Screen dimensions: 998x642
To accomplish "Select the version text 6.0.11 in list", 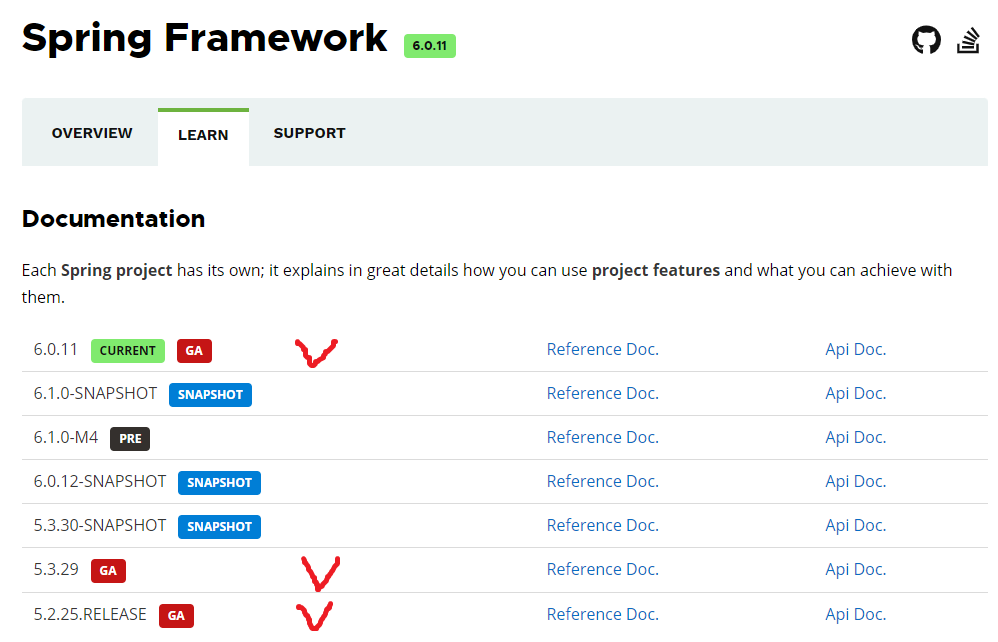I will 55,349.
